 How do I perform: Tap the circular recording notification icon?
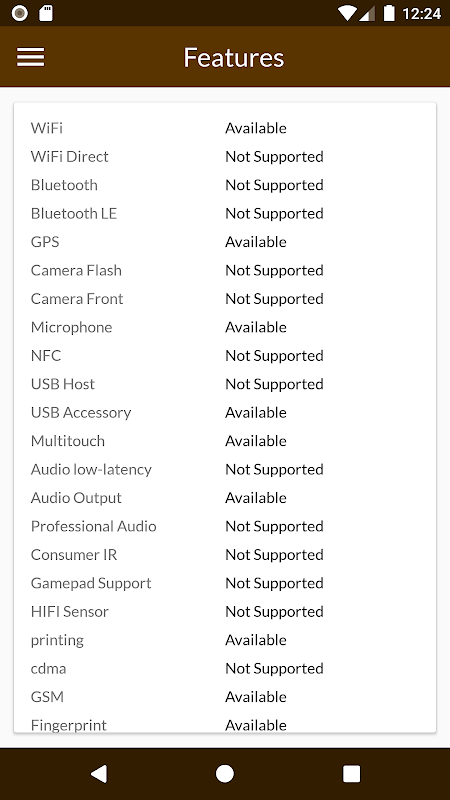coord(19,13)
